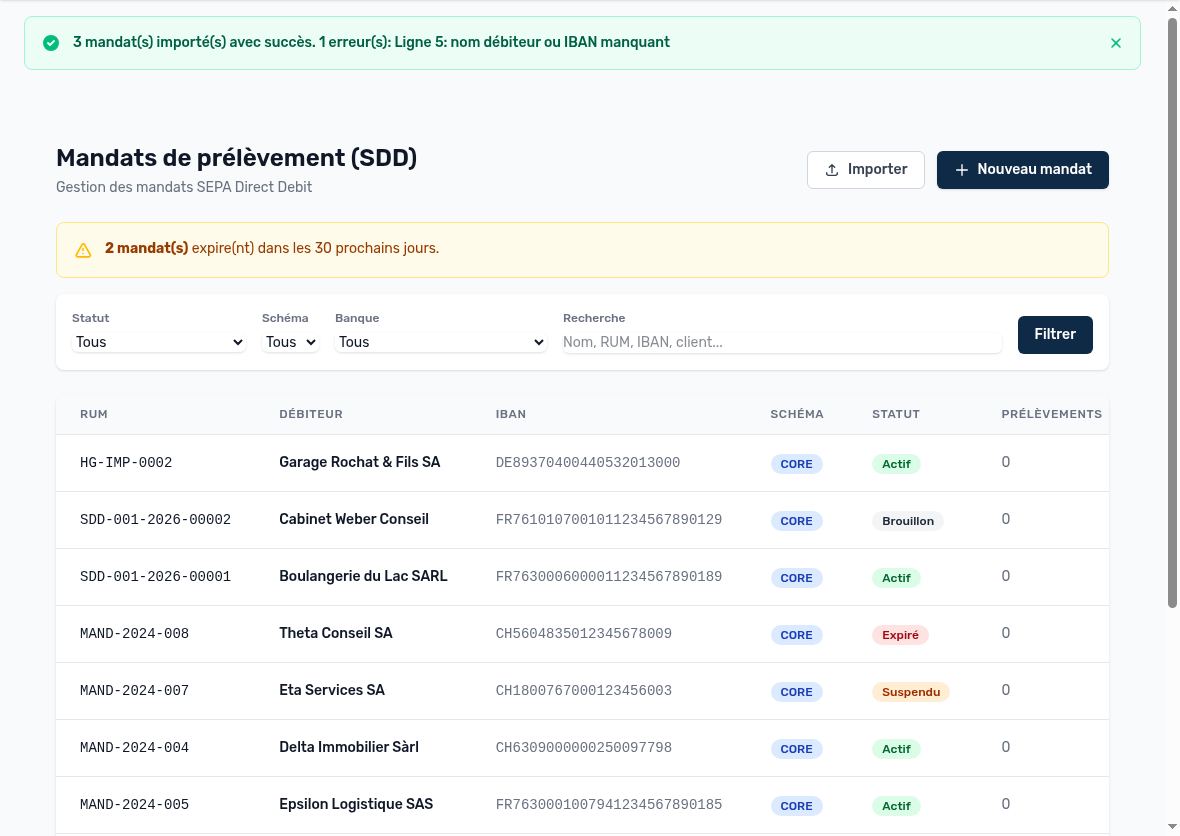The width and height of the screenshot is (1180, 836).
Task: Click the SCHÉMA column header
Action: point(797,414)
